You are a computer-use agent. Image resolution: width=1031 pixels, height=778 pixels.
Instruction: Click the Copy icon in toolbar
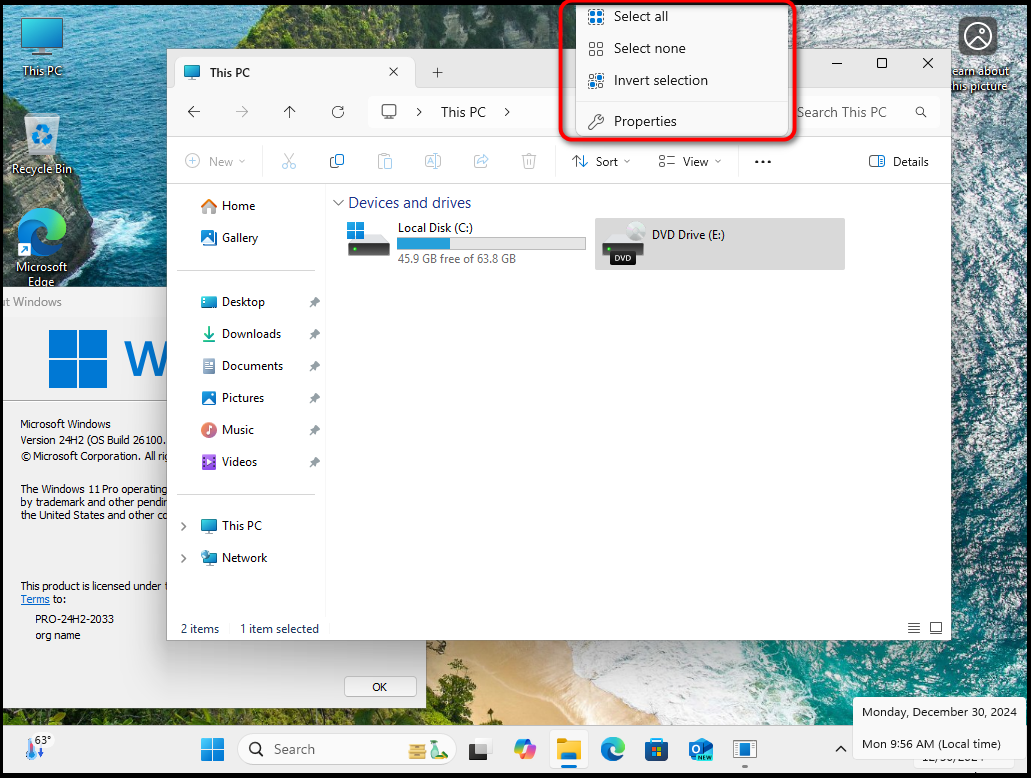pos(337,161)
